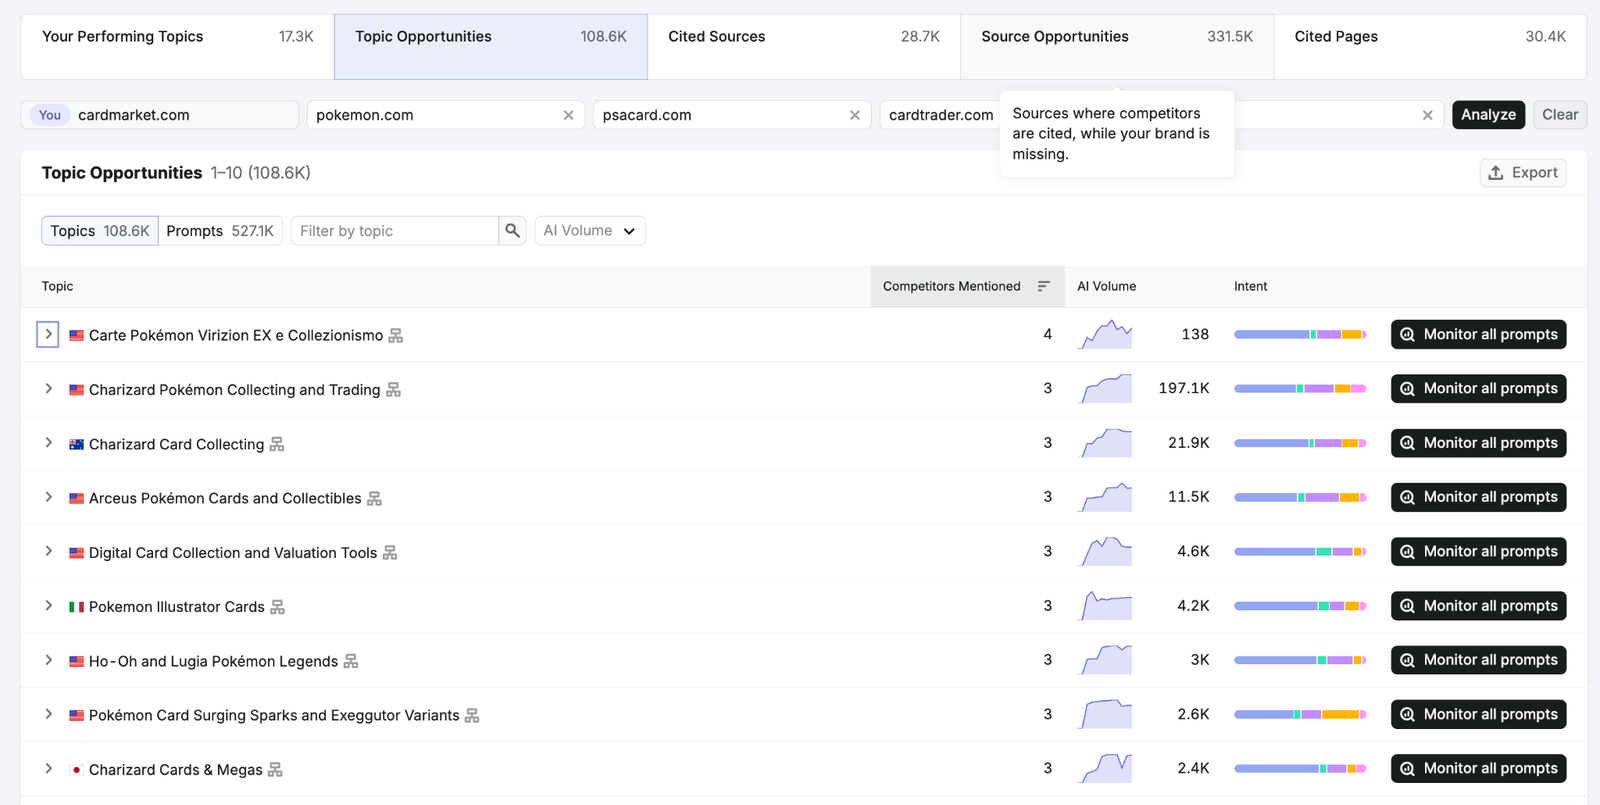Image resolution: width=1600 pixels, height=805 pixels.
Task: Edit the cardtrader.com competitor field
Action: pyautogui.click(x=941, y=115)
